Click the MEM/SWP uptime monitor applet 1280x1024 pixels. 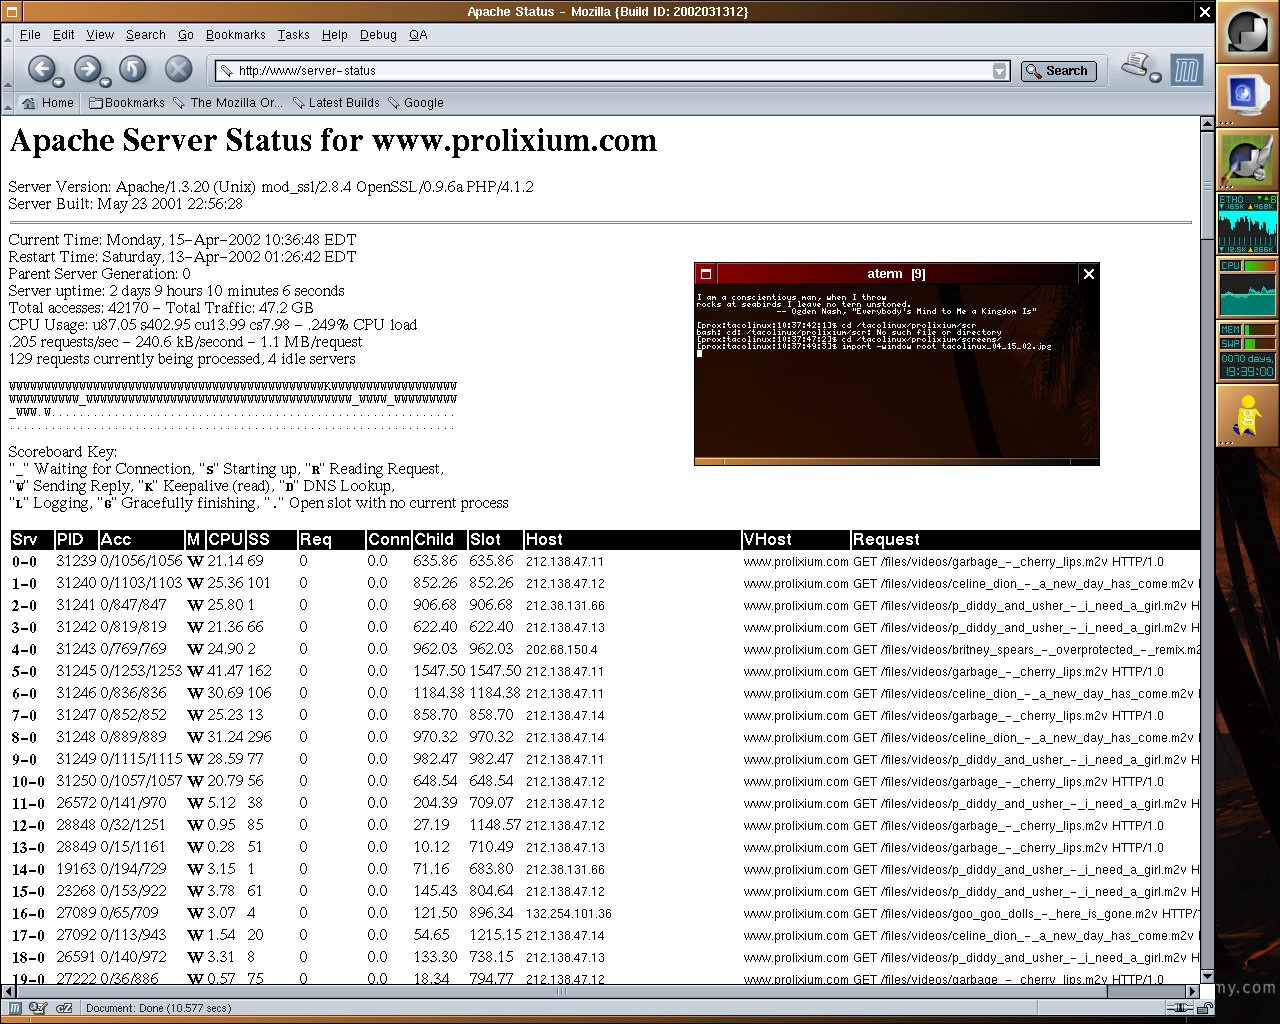coord(1247,352)
